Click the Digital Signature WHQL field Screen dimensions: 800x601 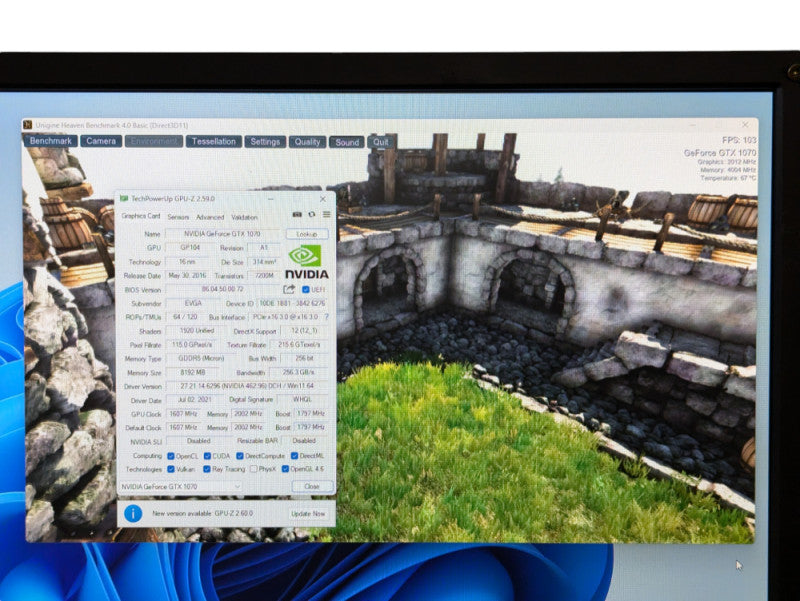[x=303, y=399]
